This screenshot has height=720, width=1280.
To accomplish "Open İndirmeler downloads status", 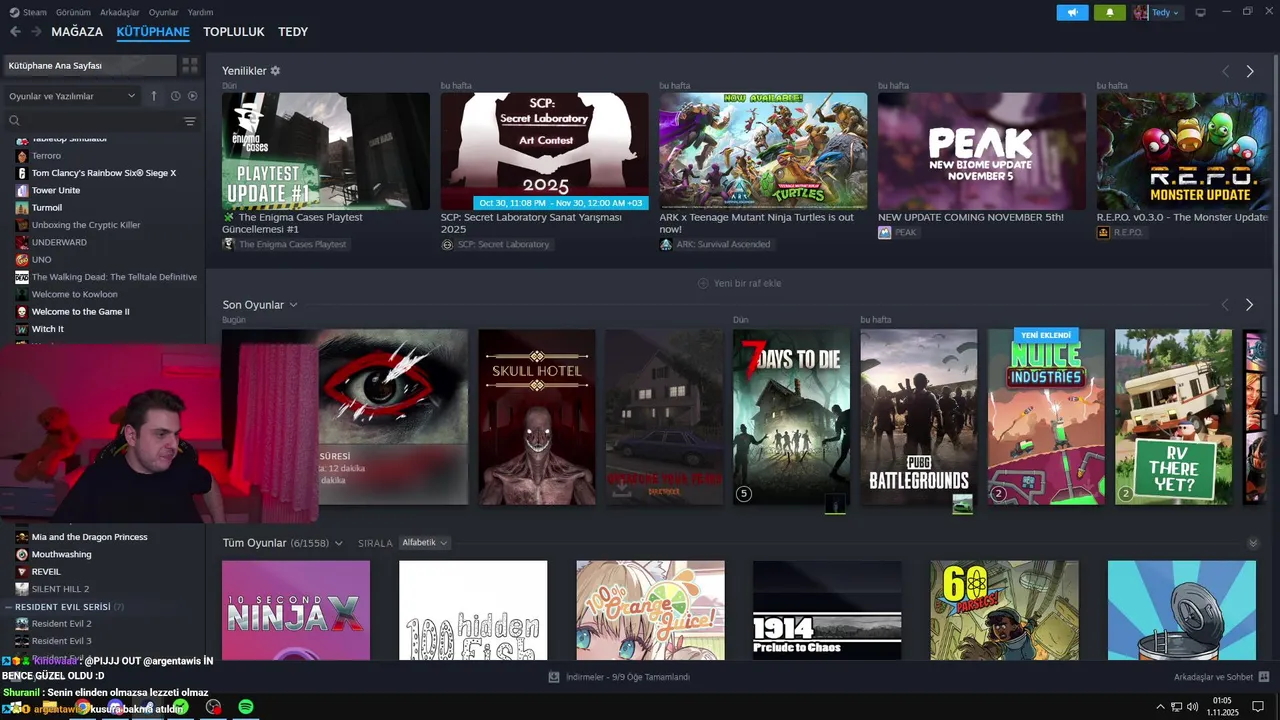I will tap(619, 677).
